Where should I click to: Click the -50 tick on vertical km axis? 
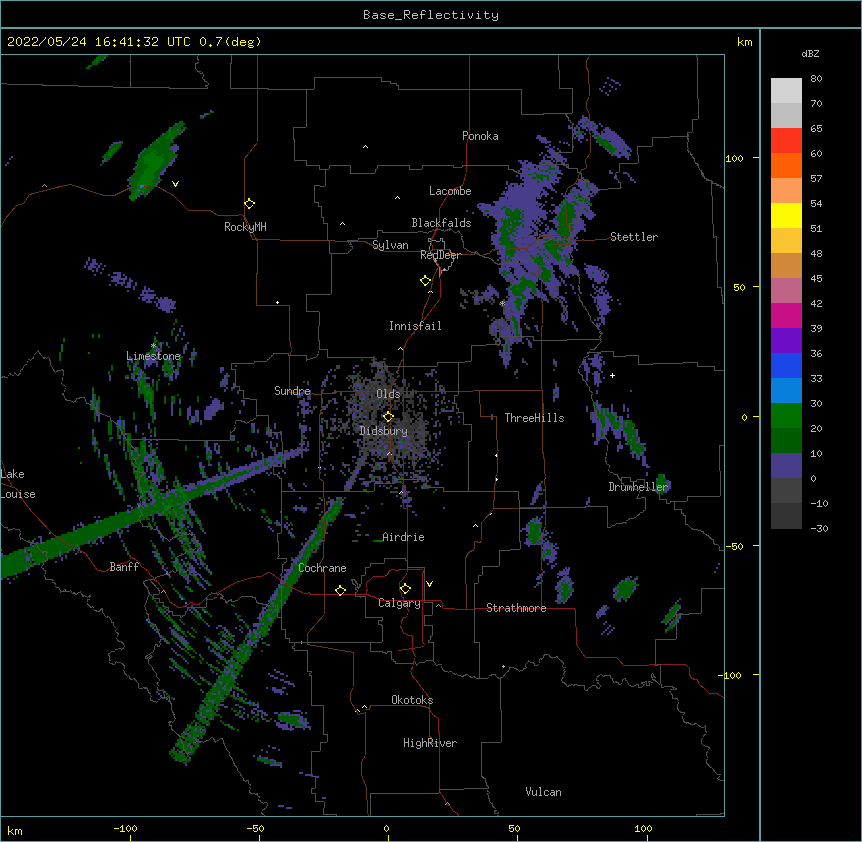coord(734,546)
